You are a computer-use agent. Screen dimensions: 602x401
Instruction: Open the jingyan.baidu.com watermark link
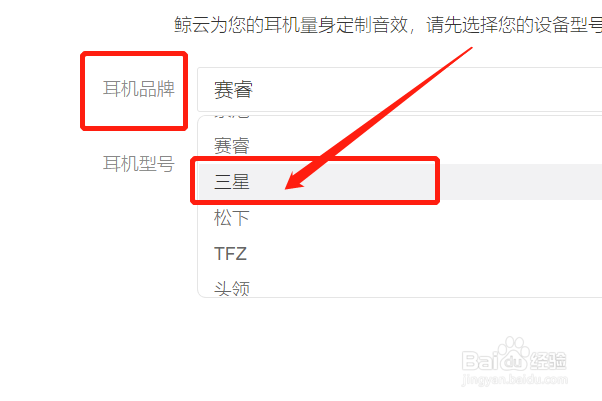pyautogui.click(x=514, y=379)
